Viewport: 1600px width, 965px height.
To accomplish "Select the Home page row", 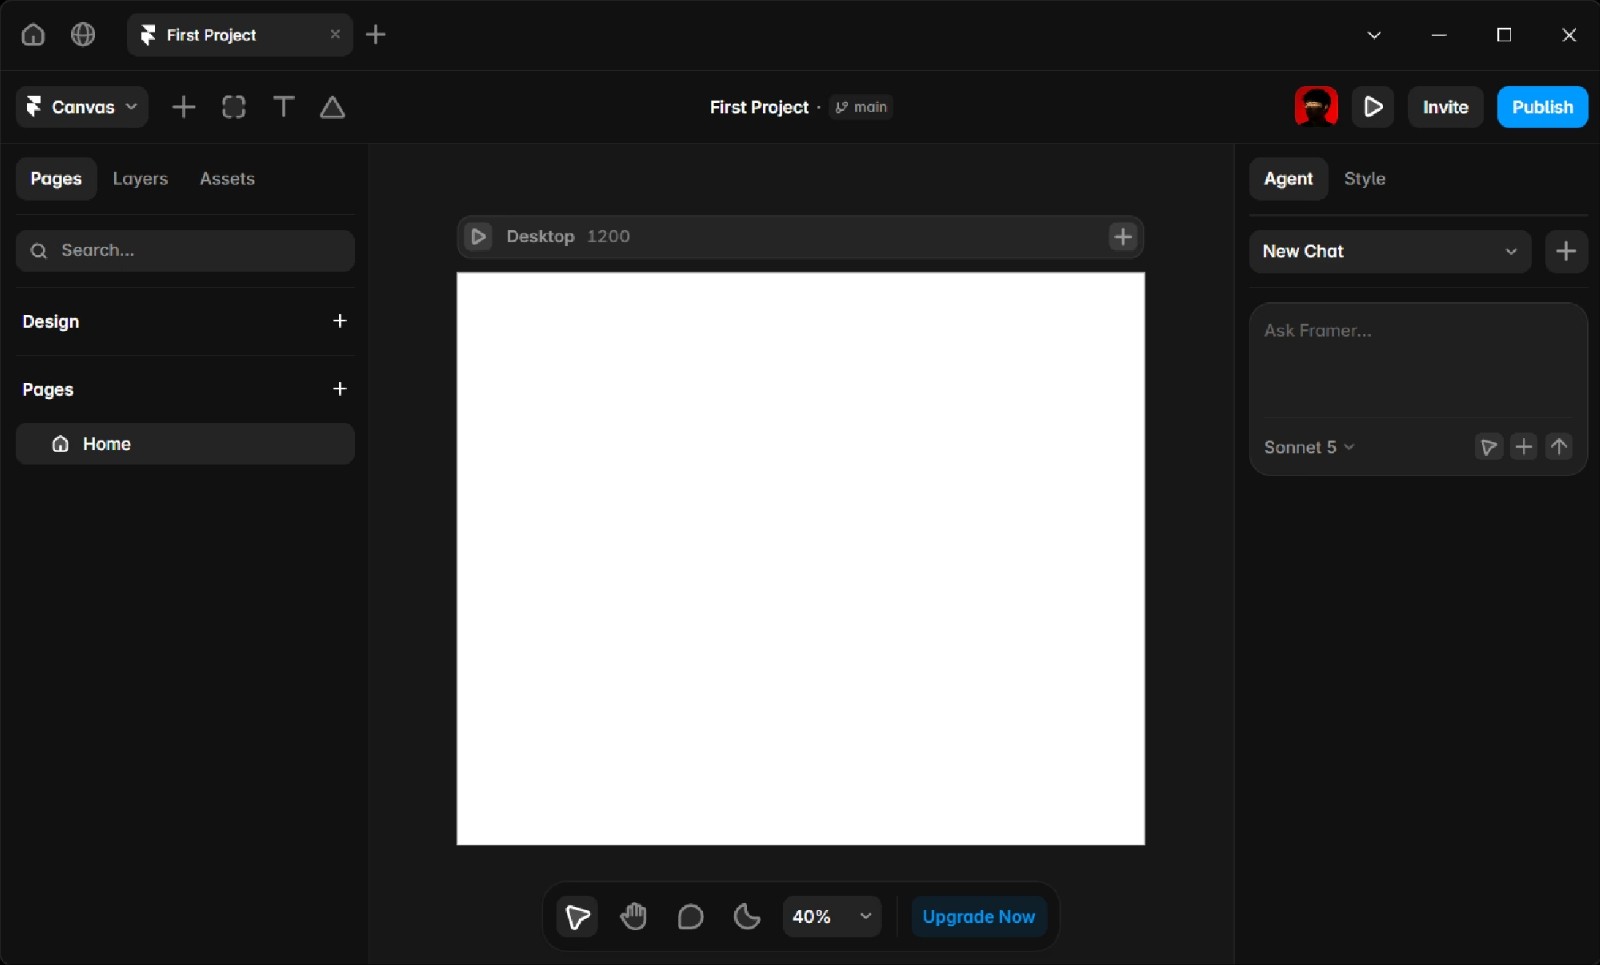I will pyautogui.click(x=185, y=444).
